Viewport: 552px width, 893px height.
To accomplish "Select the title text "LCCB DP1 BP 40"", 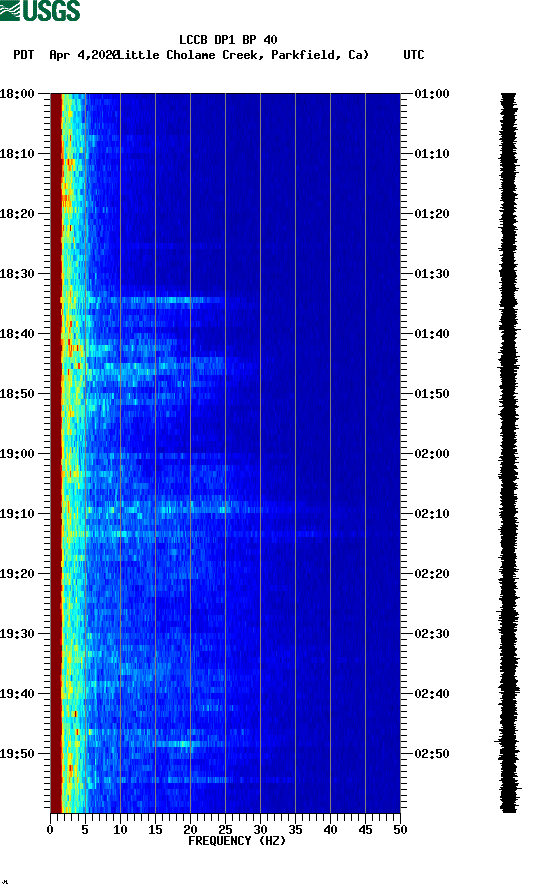I will (228, 40).
